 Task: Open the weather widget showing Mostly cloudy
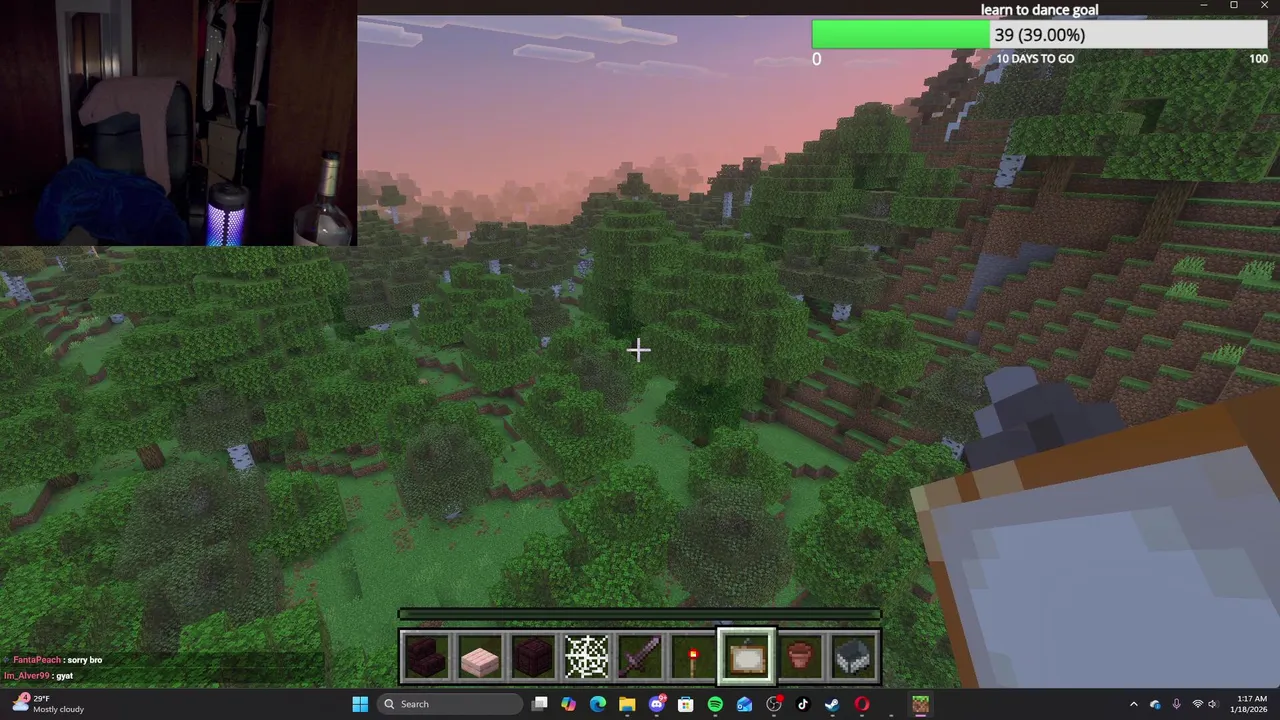[x=48, y=703]
